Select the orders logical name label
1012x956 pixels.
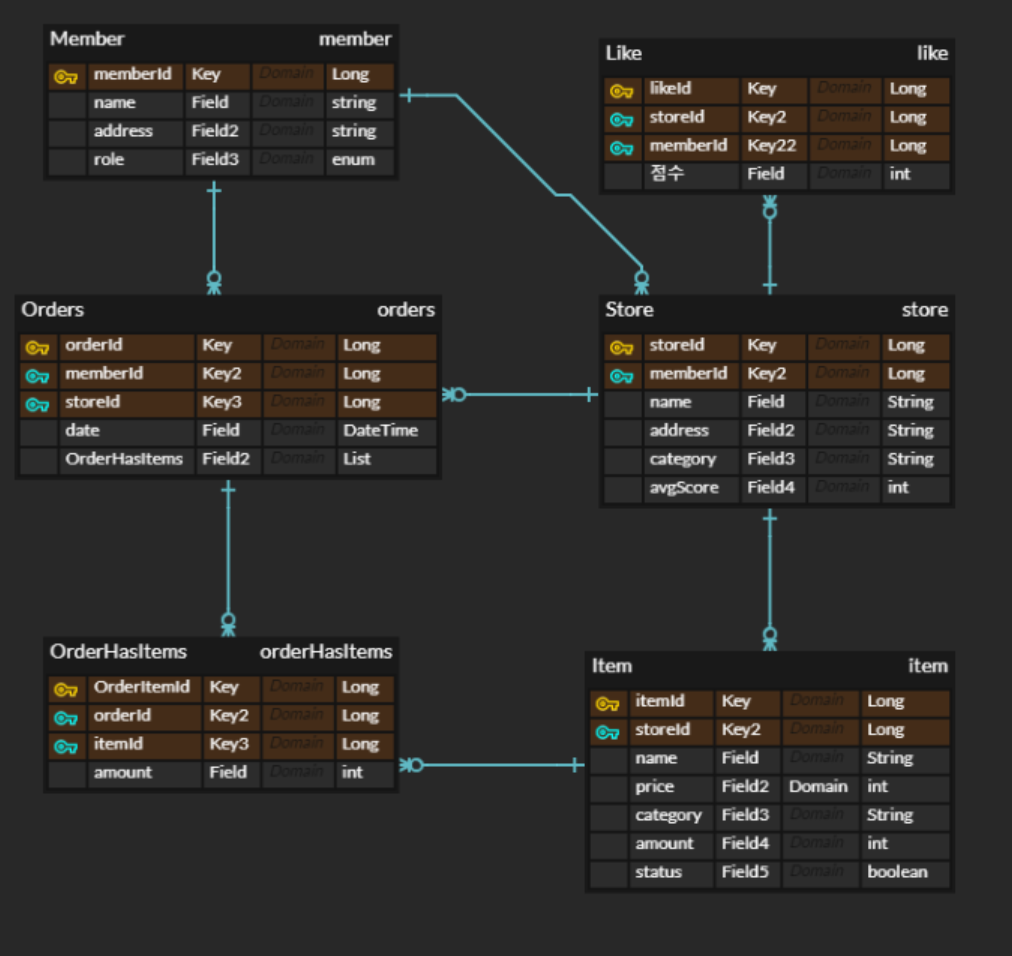406,310
